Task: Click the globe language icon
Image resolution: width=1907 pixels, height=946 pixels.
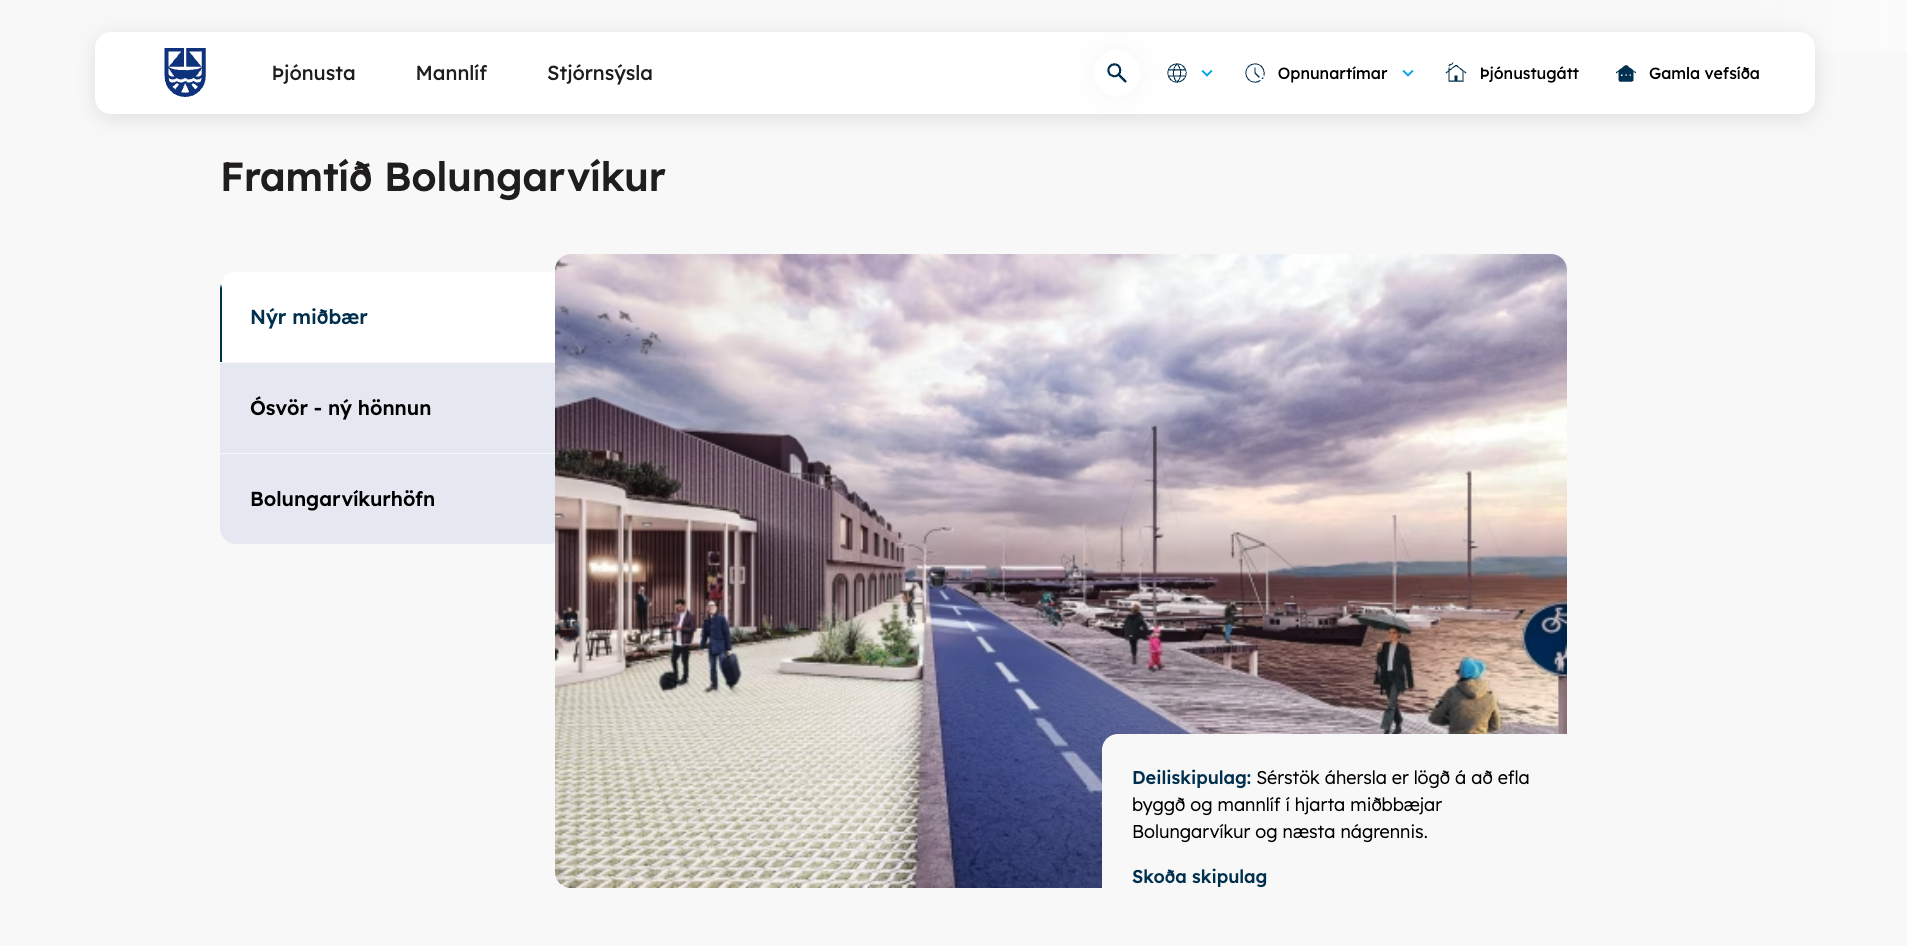Action: 1177,73
